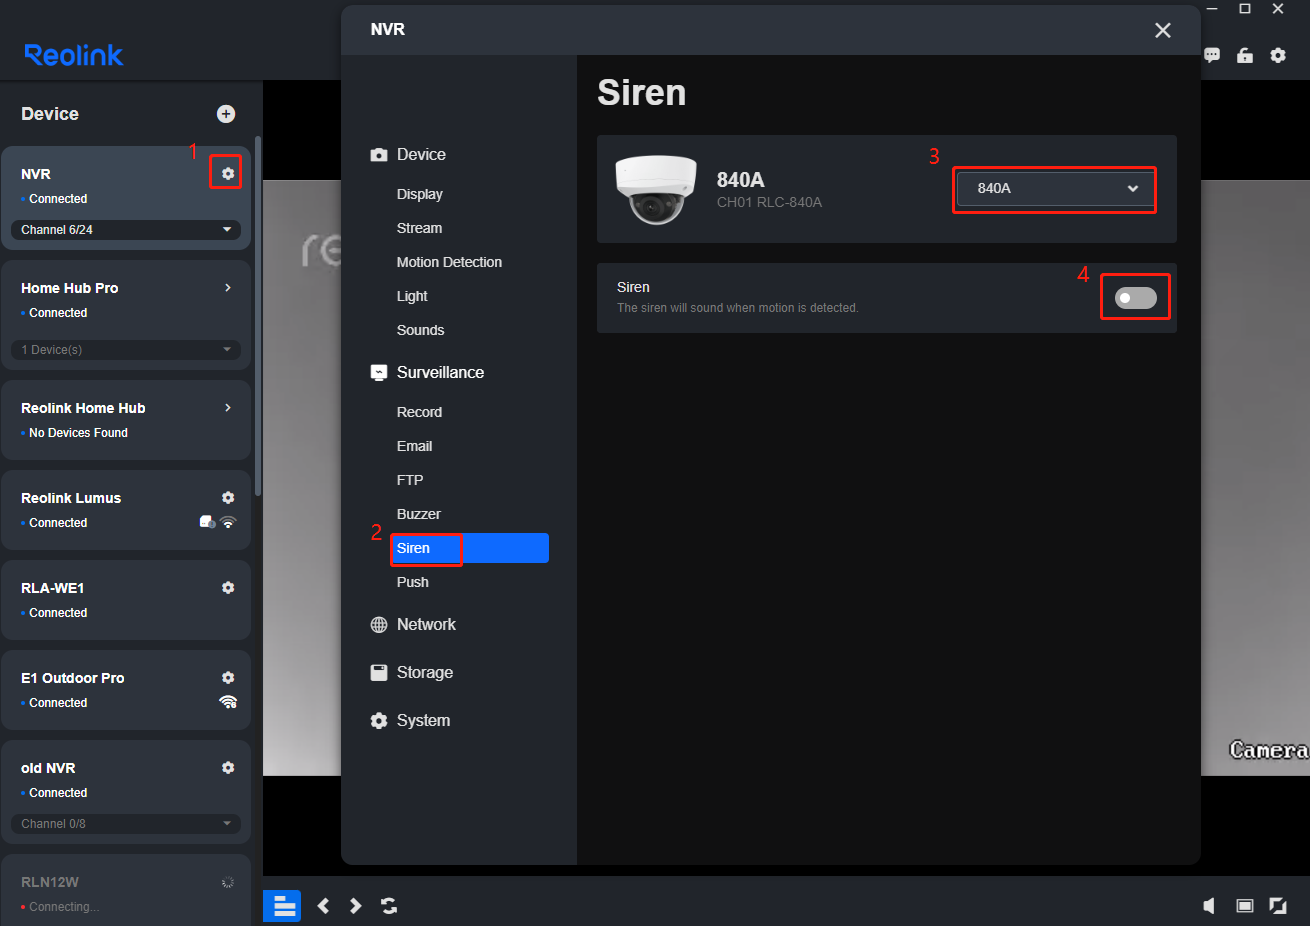Open Motion Detection settings
The width and height of the screenshot is (1310, 926).
coord(449,262)
